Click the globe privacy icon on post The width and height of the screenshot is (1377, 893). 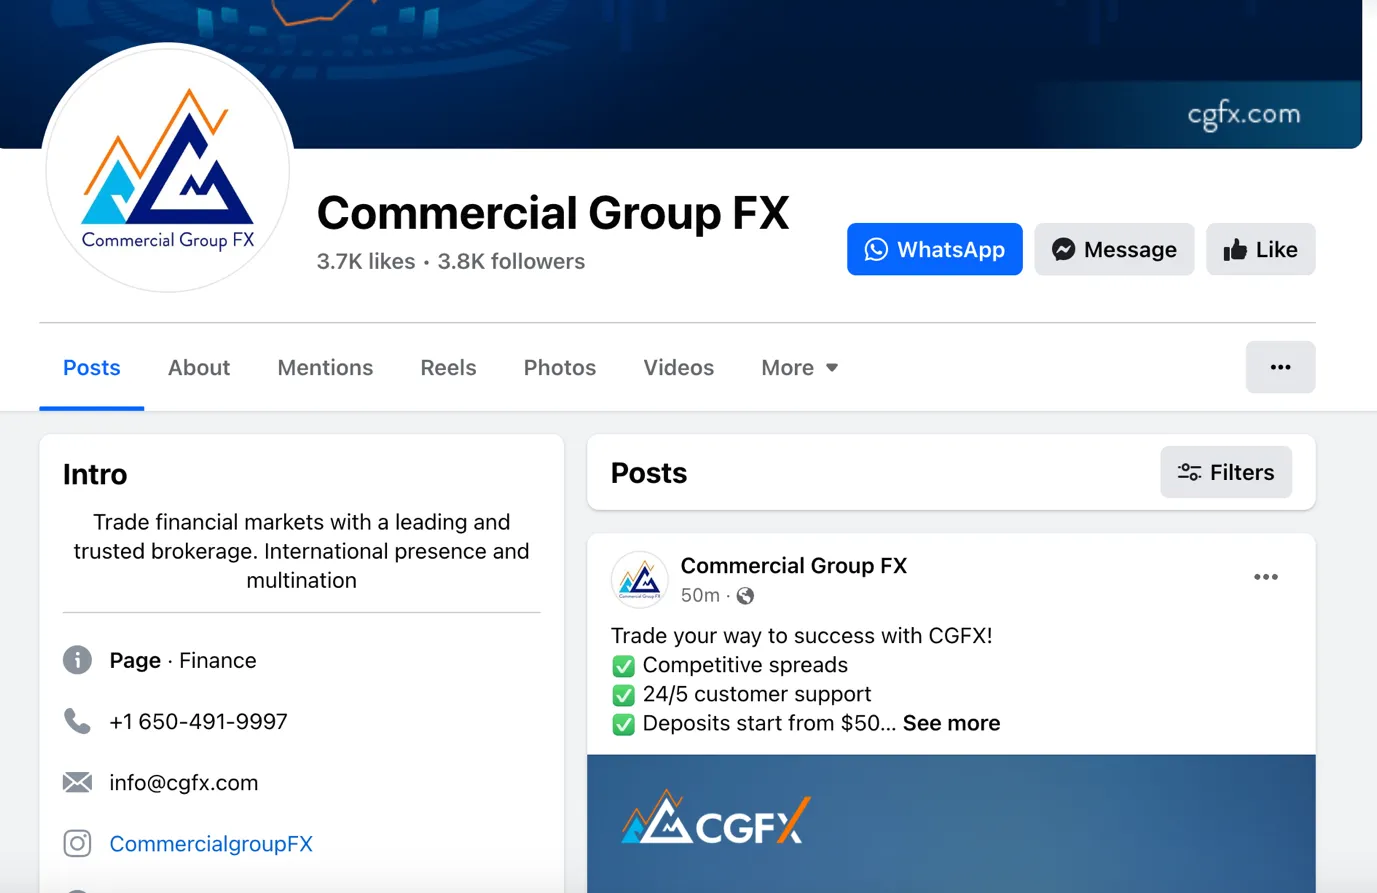pyautogui.click(x=745, y=596)
